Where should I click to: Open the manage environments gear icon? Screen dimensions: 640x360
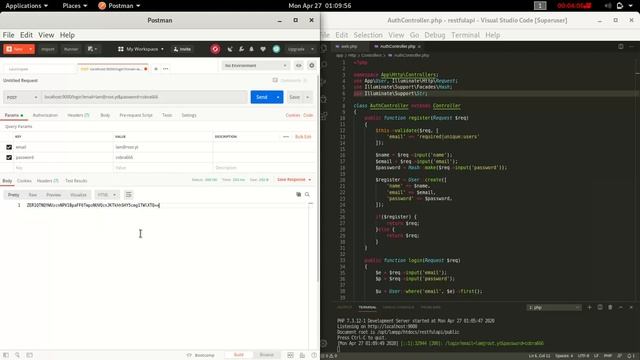[x=312, y=65]
